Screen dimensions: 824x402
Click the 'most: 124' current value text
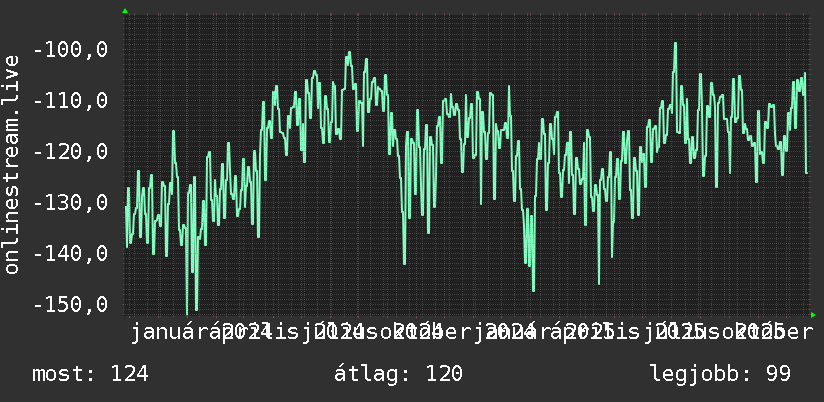pyautogui.click(x=90, y=374)
